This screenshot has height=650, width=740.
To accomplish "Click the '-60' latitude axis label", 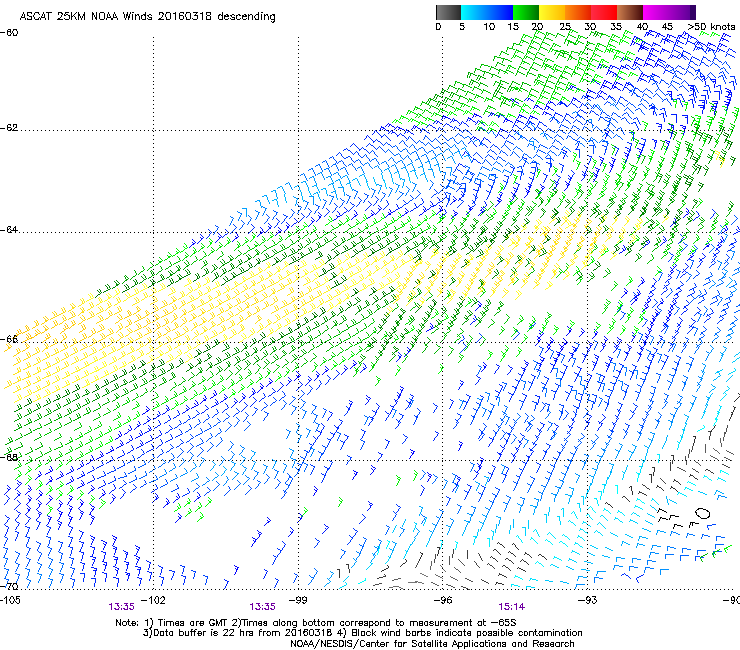I will pyautogui.click(x=9, y=33).
